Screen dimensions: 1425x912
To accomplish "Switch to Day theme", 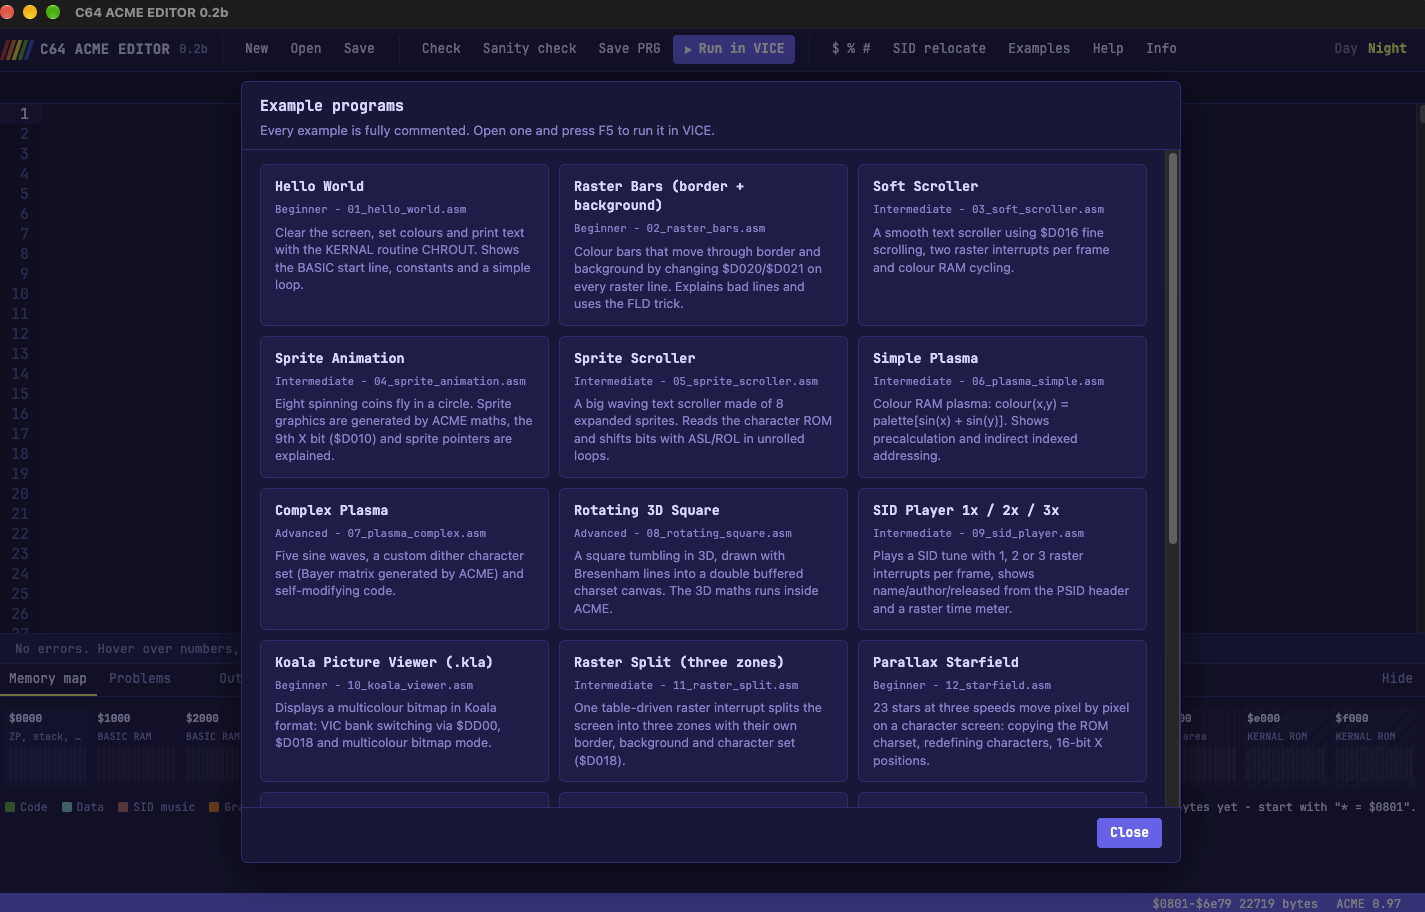I will [1345, 49].
